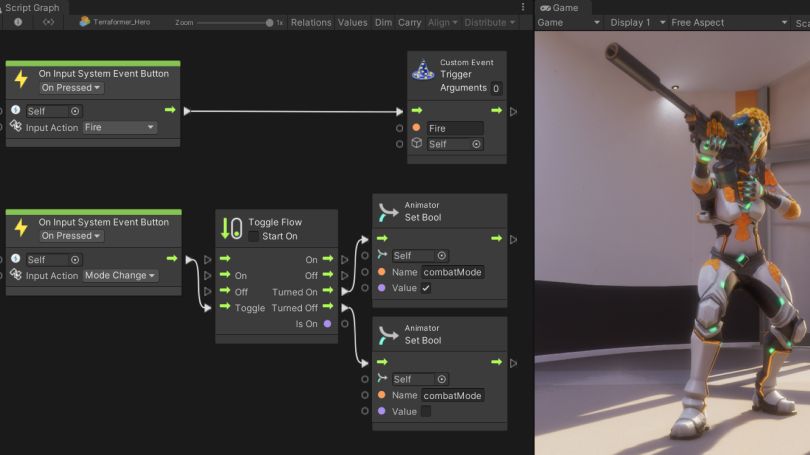Screen dimensions: 810x455
Task: Click the lightning bolt icon on Fire event node
Action: 21,79
